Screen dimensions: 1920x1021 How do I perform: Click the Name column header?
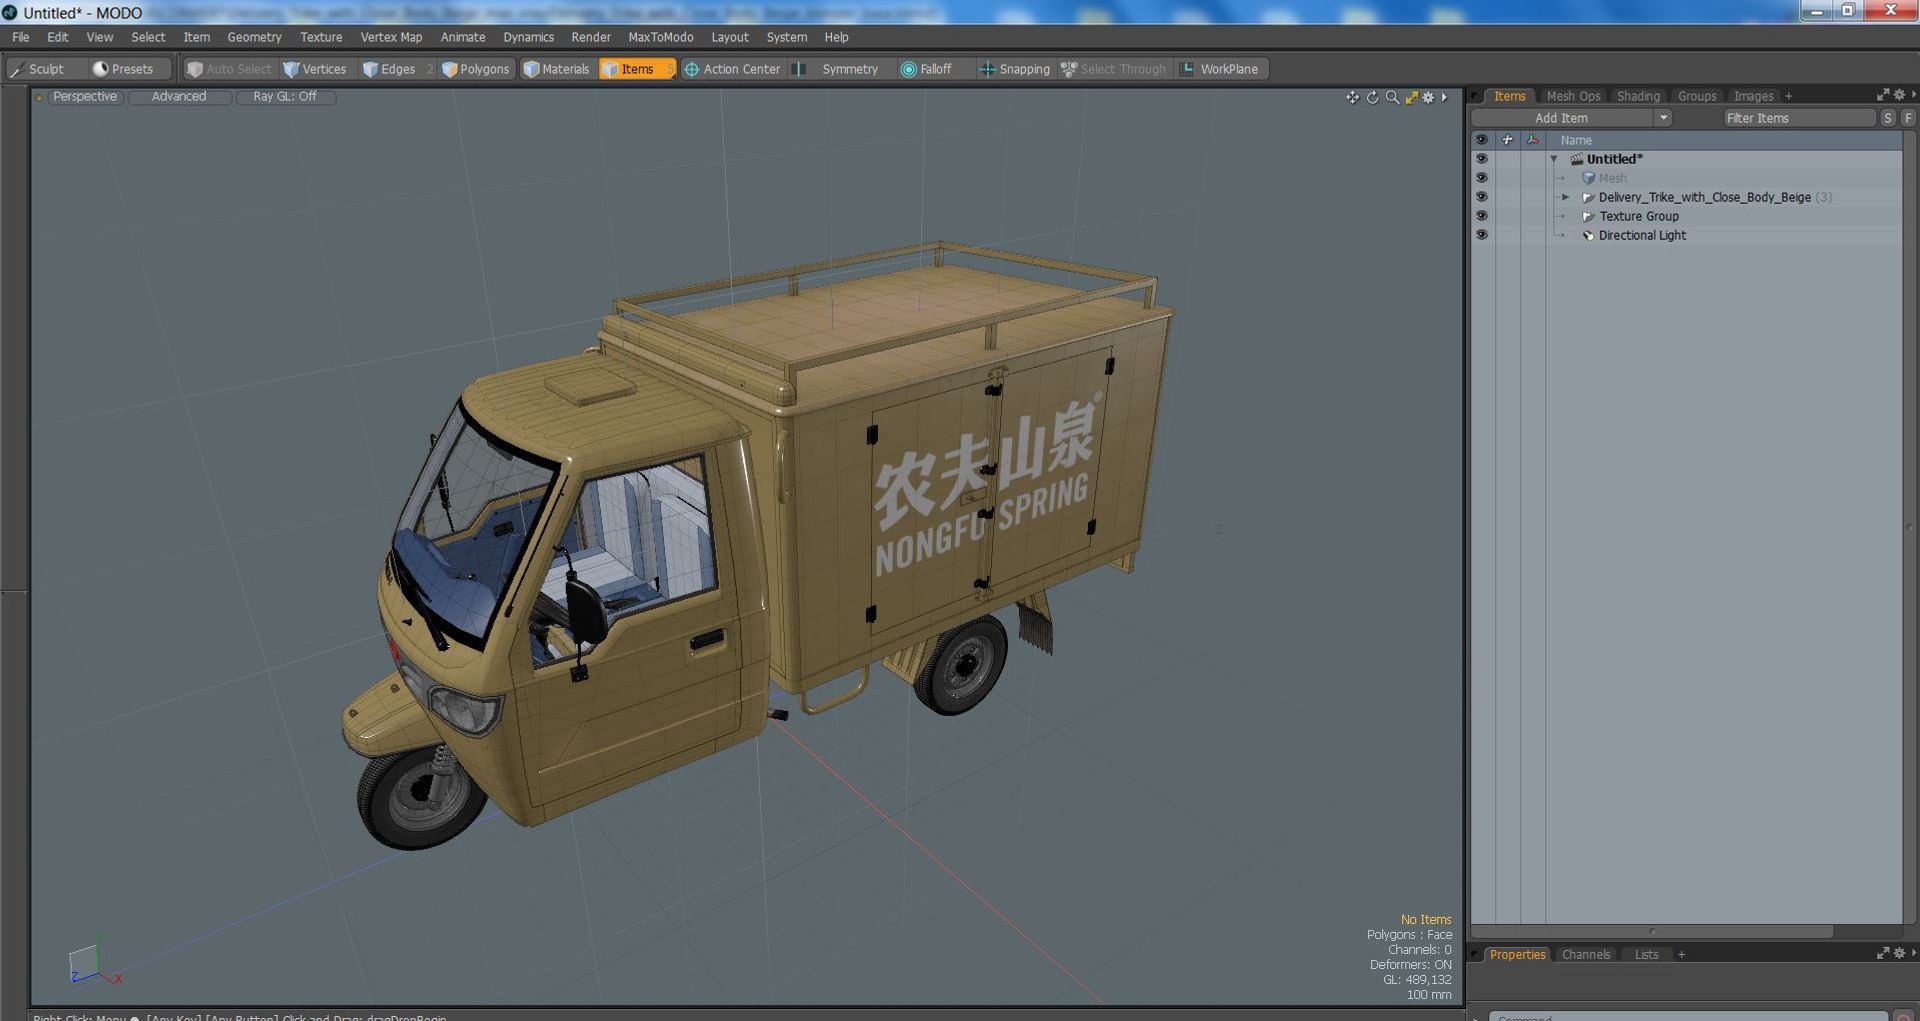tap(1723, 140)
